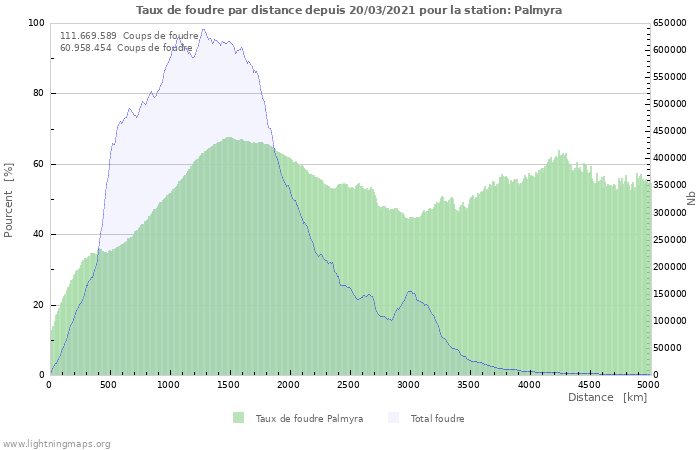The height and width of the screenshot is (450, 700).
Task: Click the chart title mentioning station Palmyra
Action: (349, 10)
